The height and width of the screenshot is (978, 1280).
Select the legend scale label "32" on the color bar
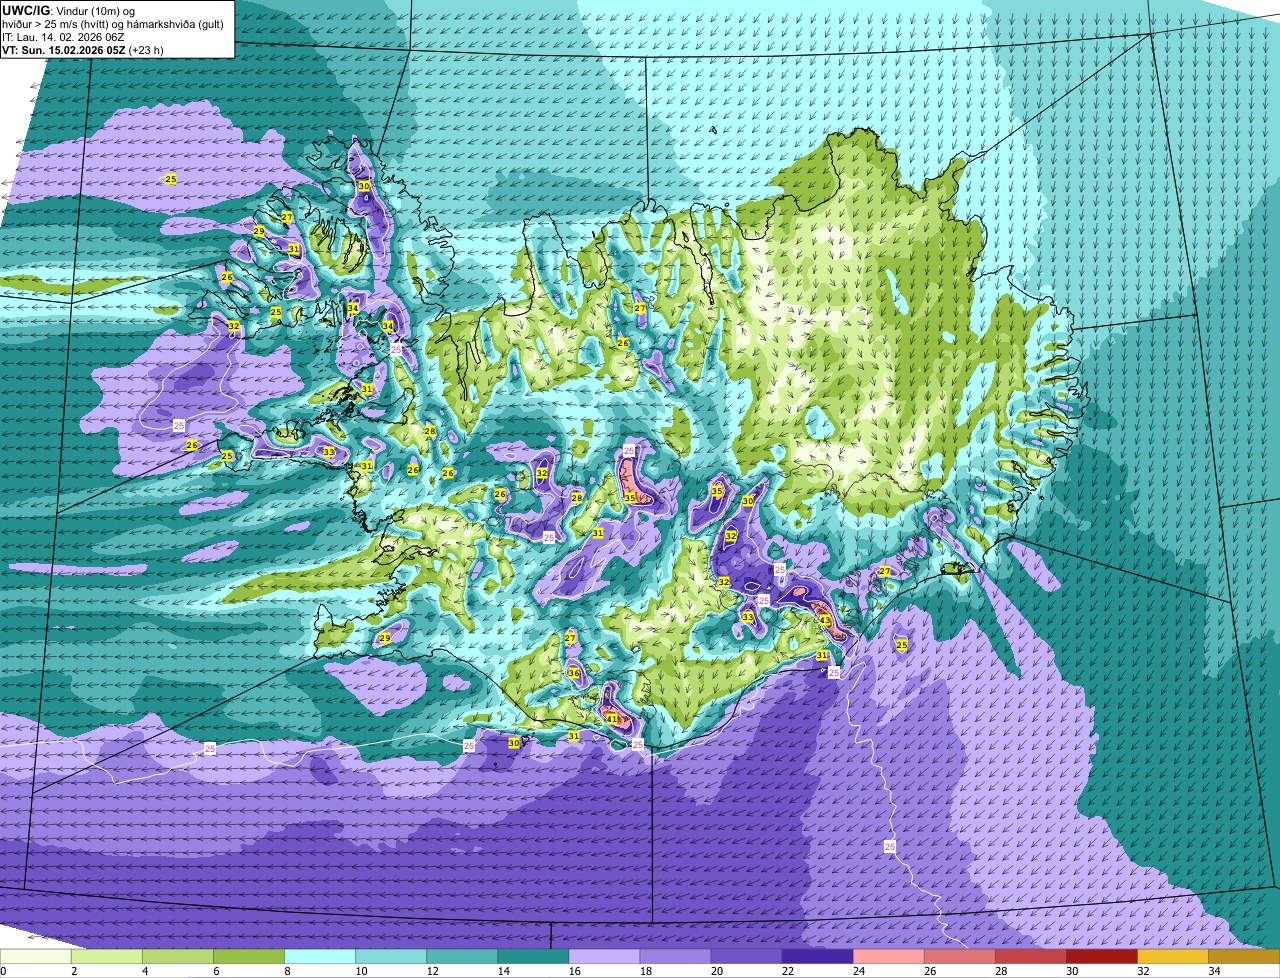(1143, 971)
